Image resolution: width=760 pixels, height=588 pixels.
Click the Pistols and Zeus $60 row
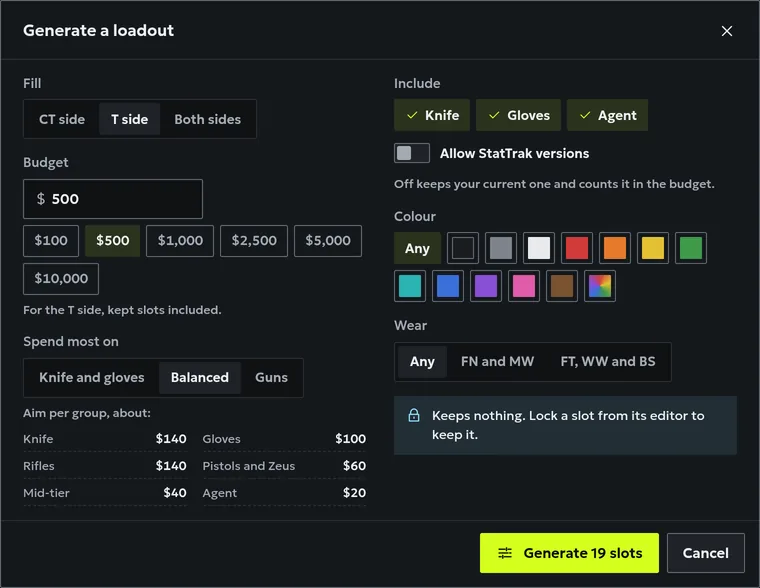click(x=284, y=466)
